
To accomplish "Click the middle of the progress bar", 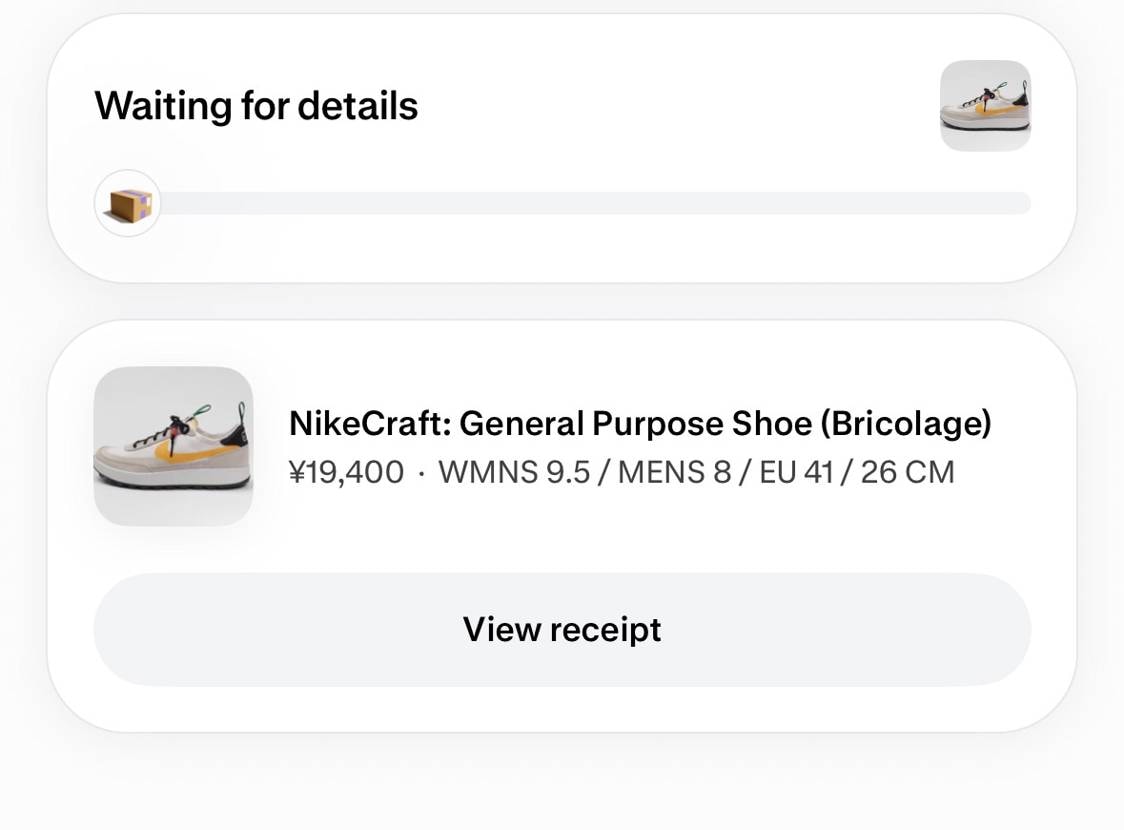I will (596, 203).
